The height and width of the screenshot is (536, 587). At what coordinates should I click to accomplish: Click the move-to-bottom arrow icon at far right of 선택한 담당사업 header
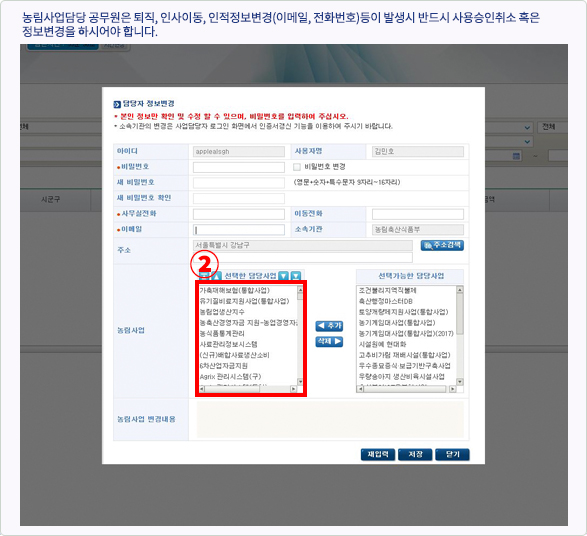tap(296, 276)
